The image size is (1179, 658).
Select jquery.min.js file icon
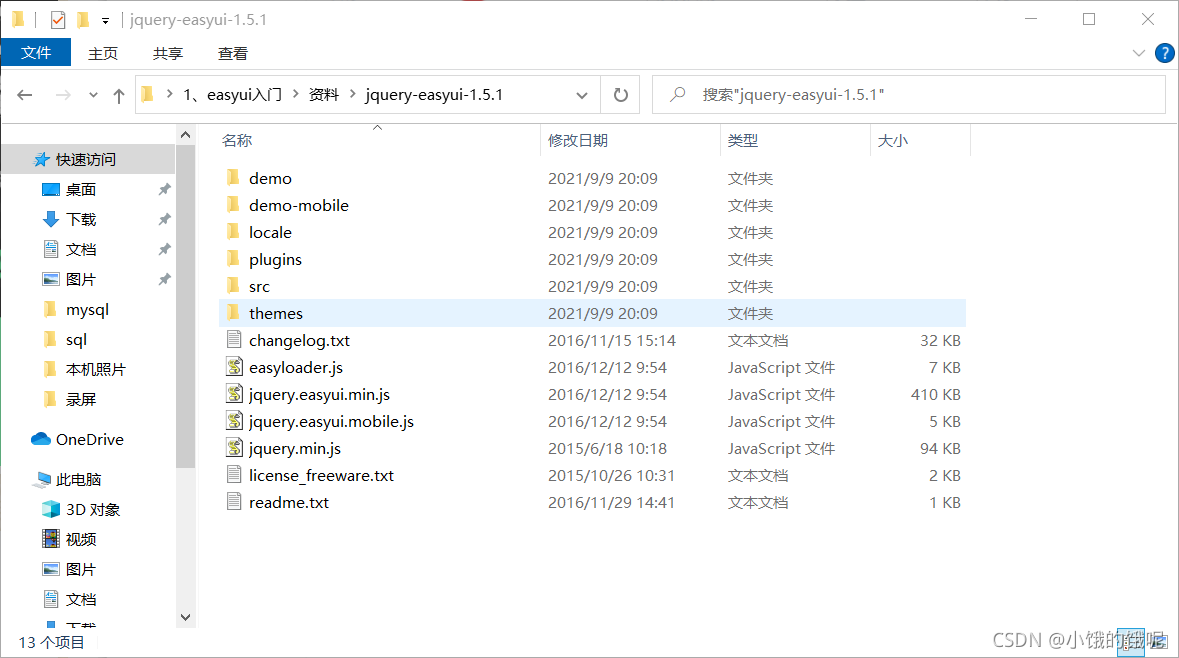coord(234,447)
